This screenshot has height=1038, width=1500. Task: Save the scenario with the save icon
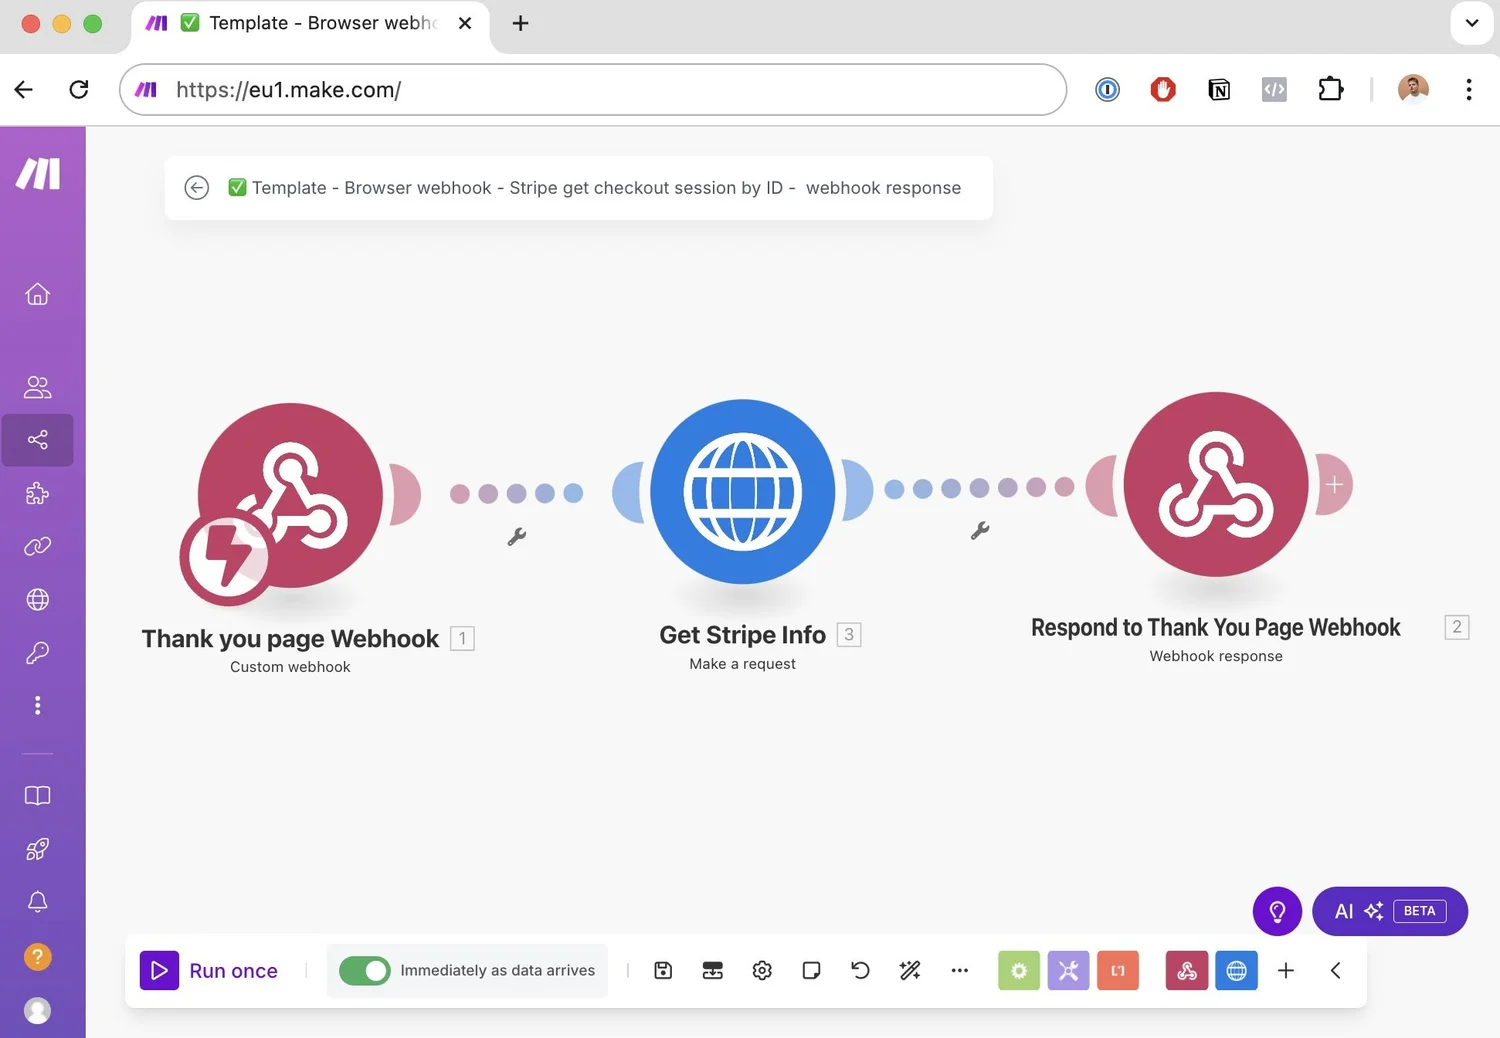(662, 970)
